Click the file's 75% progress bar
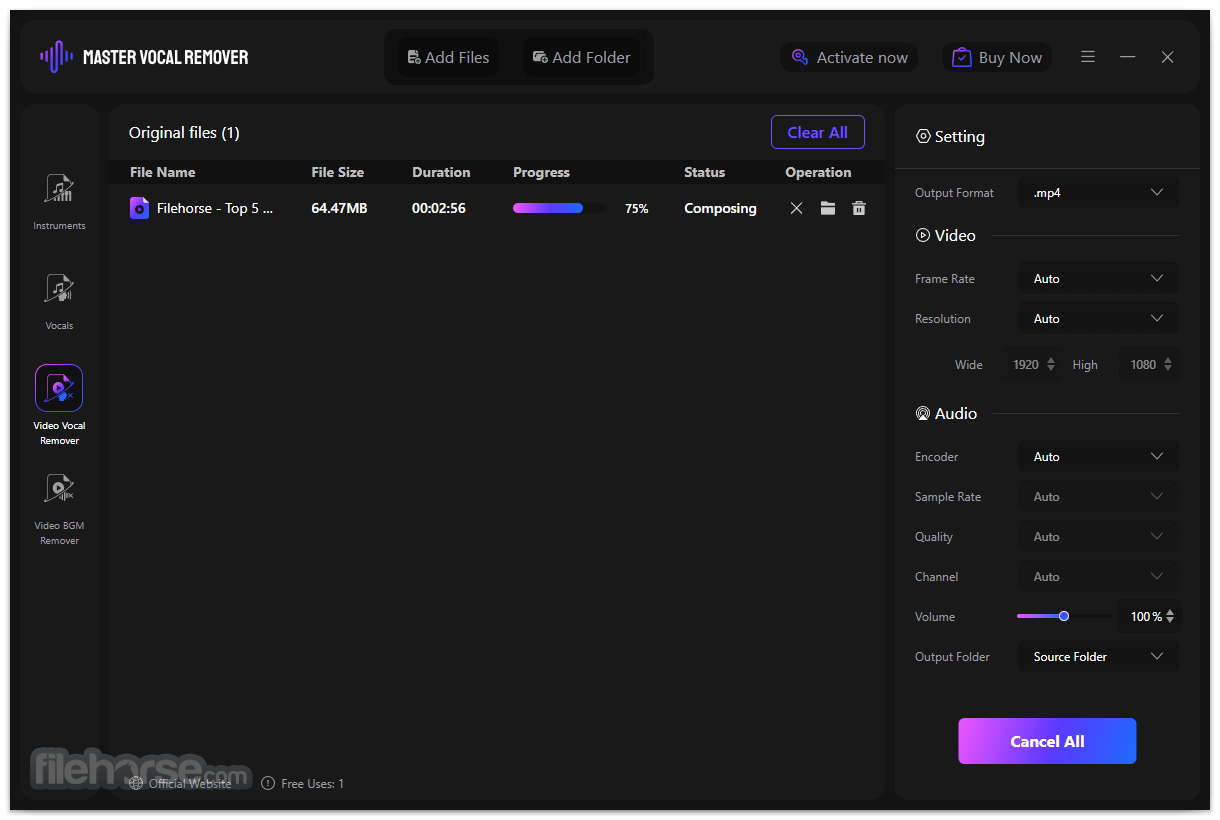 559,208
